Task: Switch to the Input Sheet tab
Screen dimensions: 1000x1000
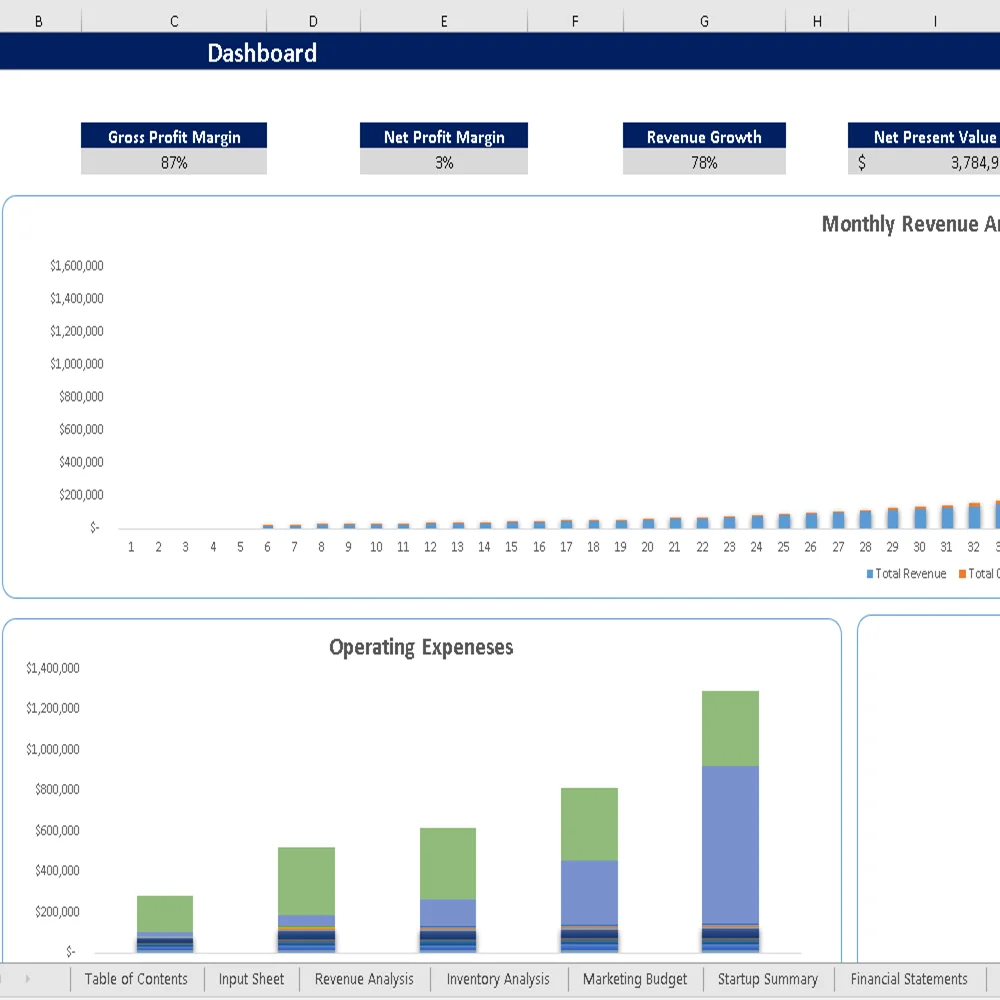Action: click(x=251, y=979)
